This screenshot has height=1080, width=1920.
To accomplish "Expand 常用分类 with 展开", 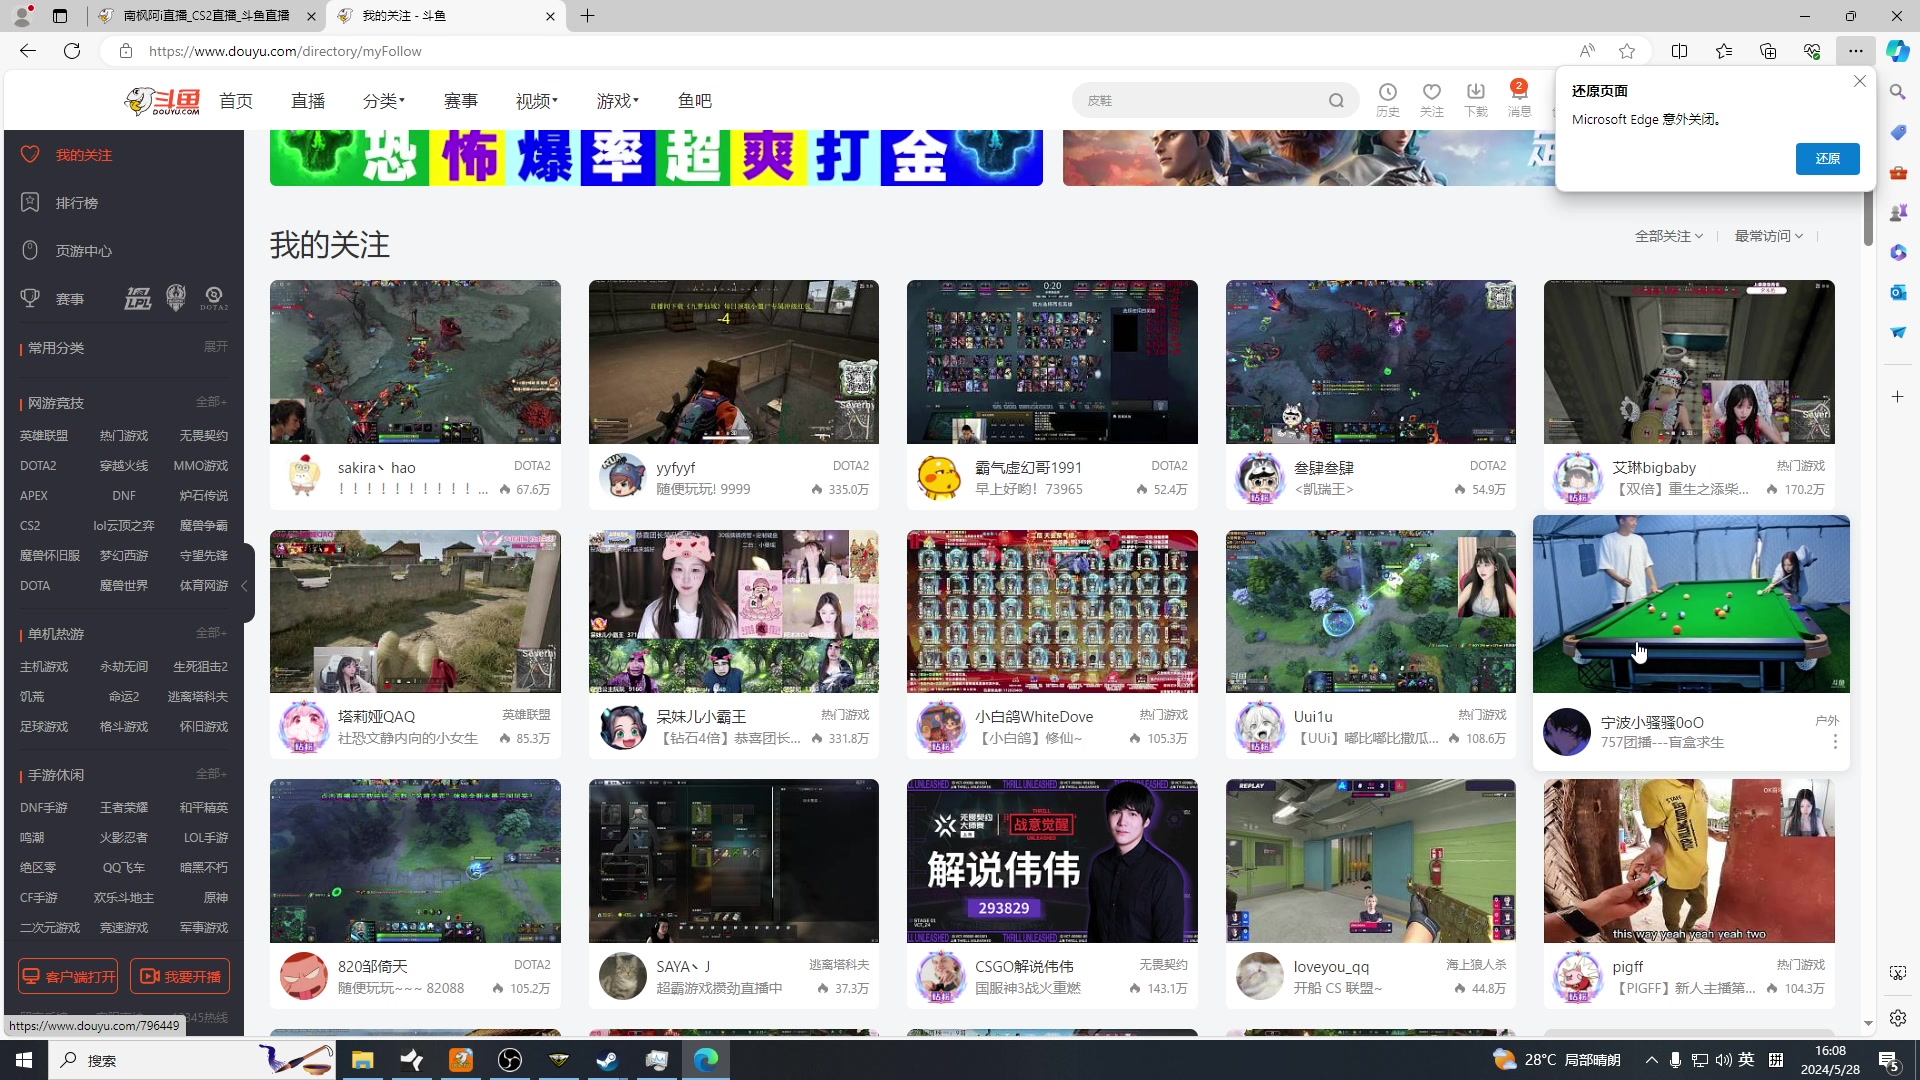I will point(216,347).
